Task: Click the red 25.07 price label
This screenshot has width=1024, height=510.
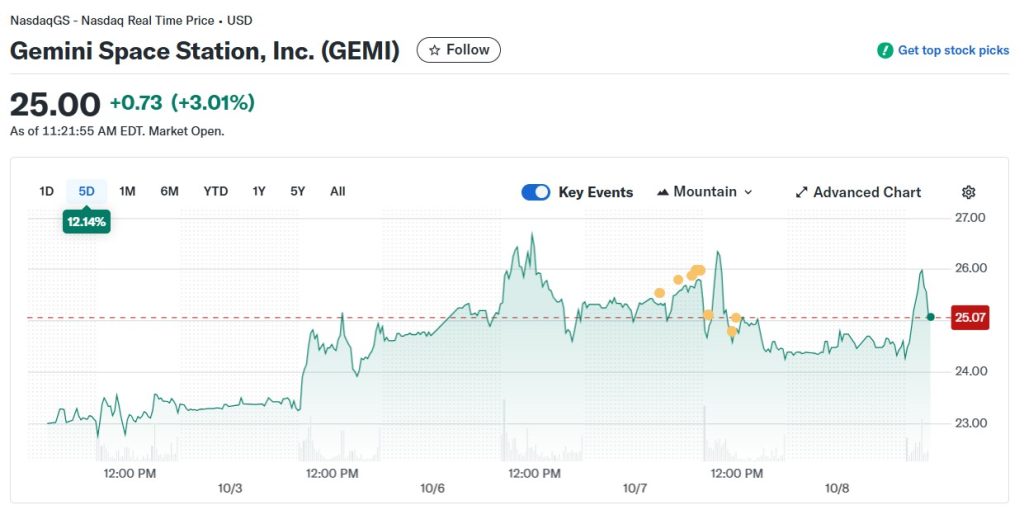Action: point(970,318)
